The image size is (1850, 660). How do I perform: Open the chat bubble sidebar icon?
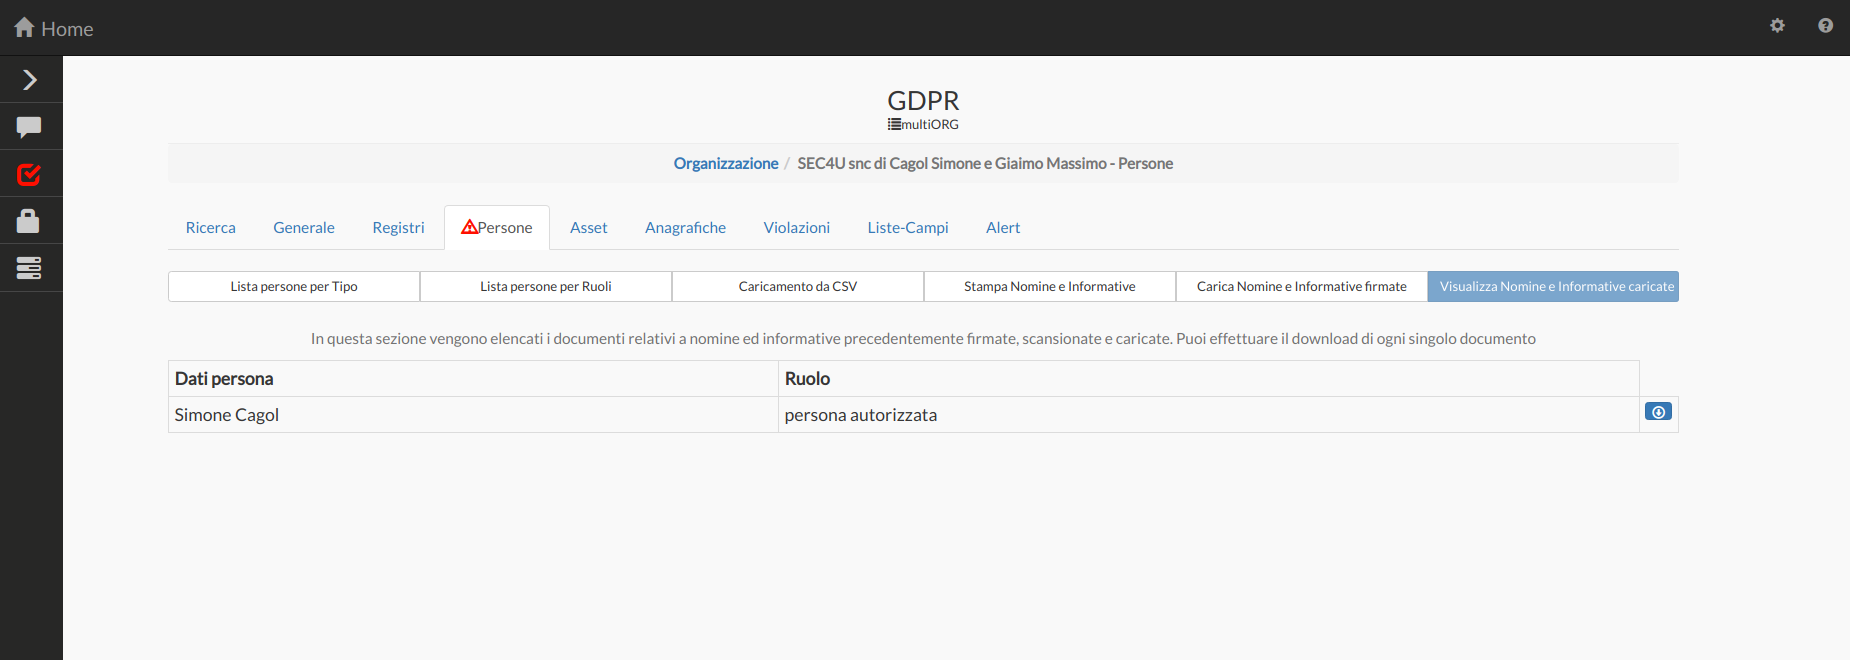pyautogui.click(x=29, y=127)
